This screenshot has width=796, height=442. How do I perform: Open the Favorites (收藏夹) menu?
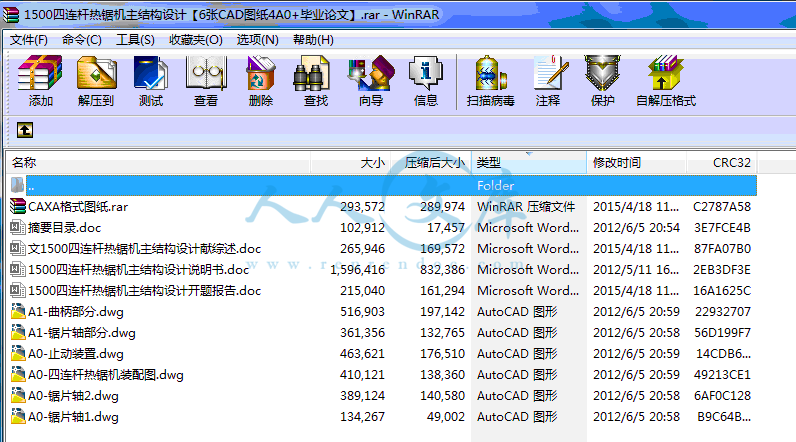(x=195, y=40)
